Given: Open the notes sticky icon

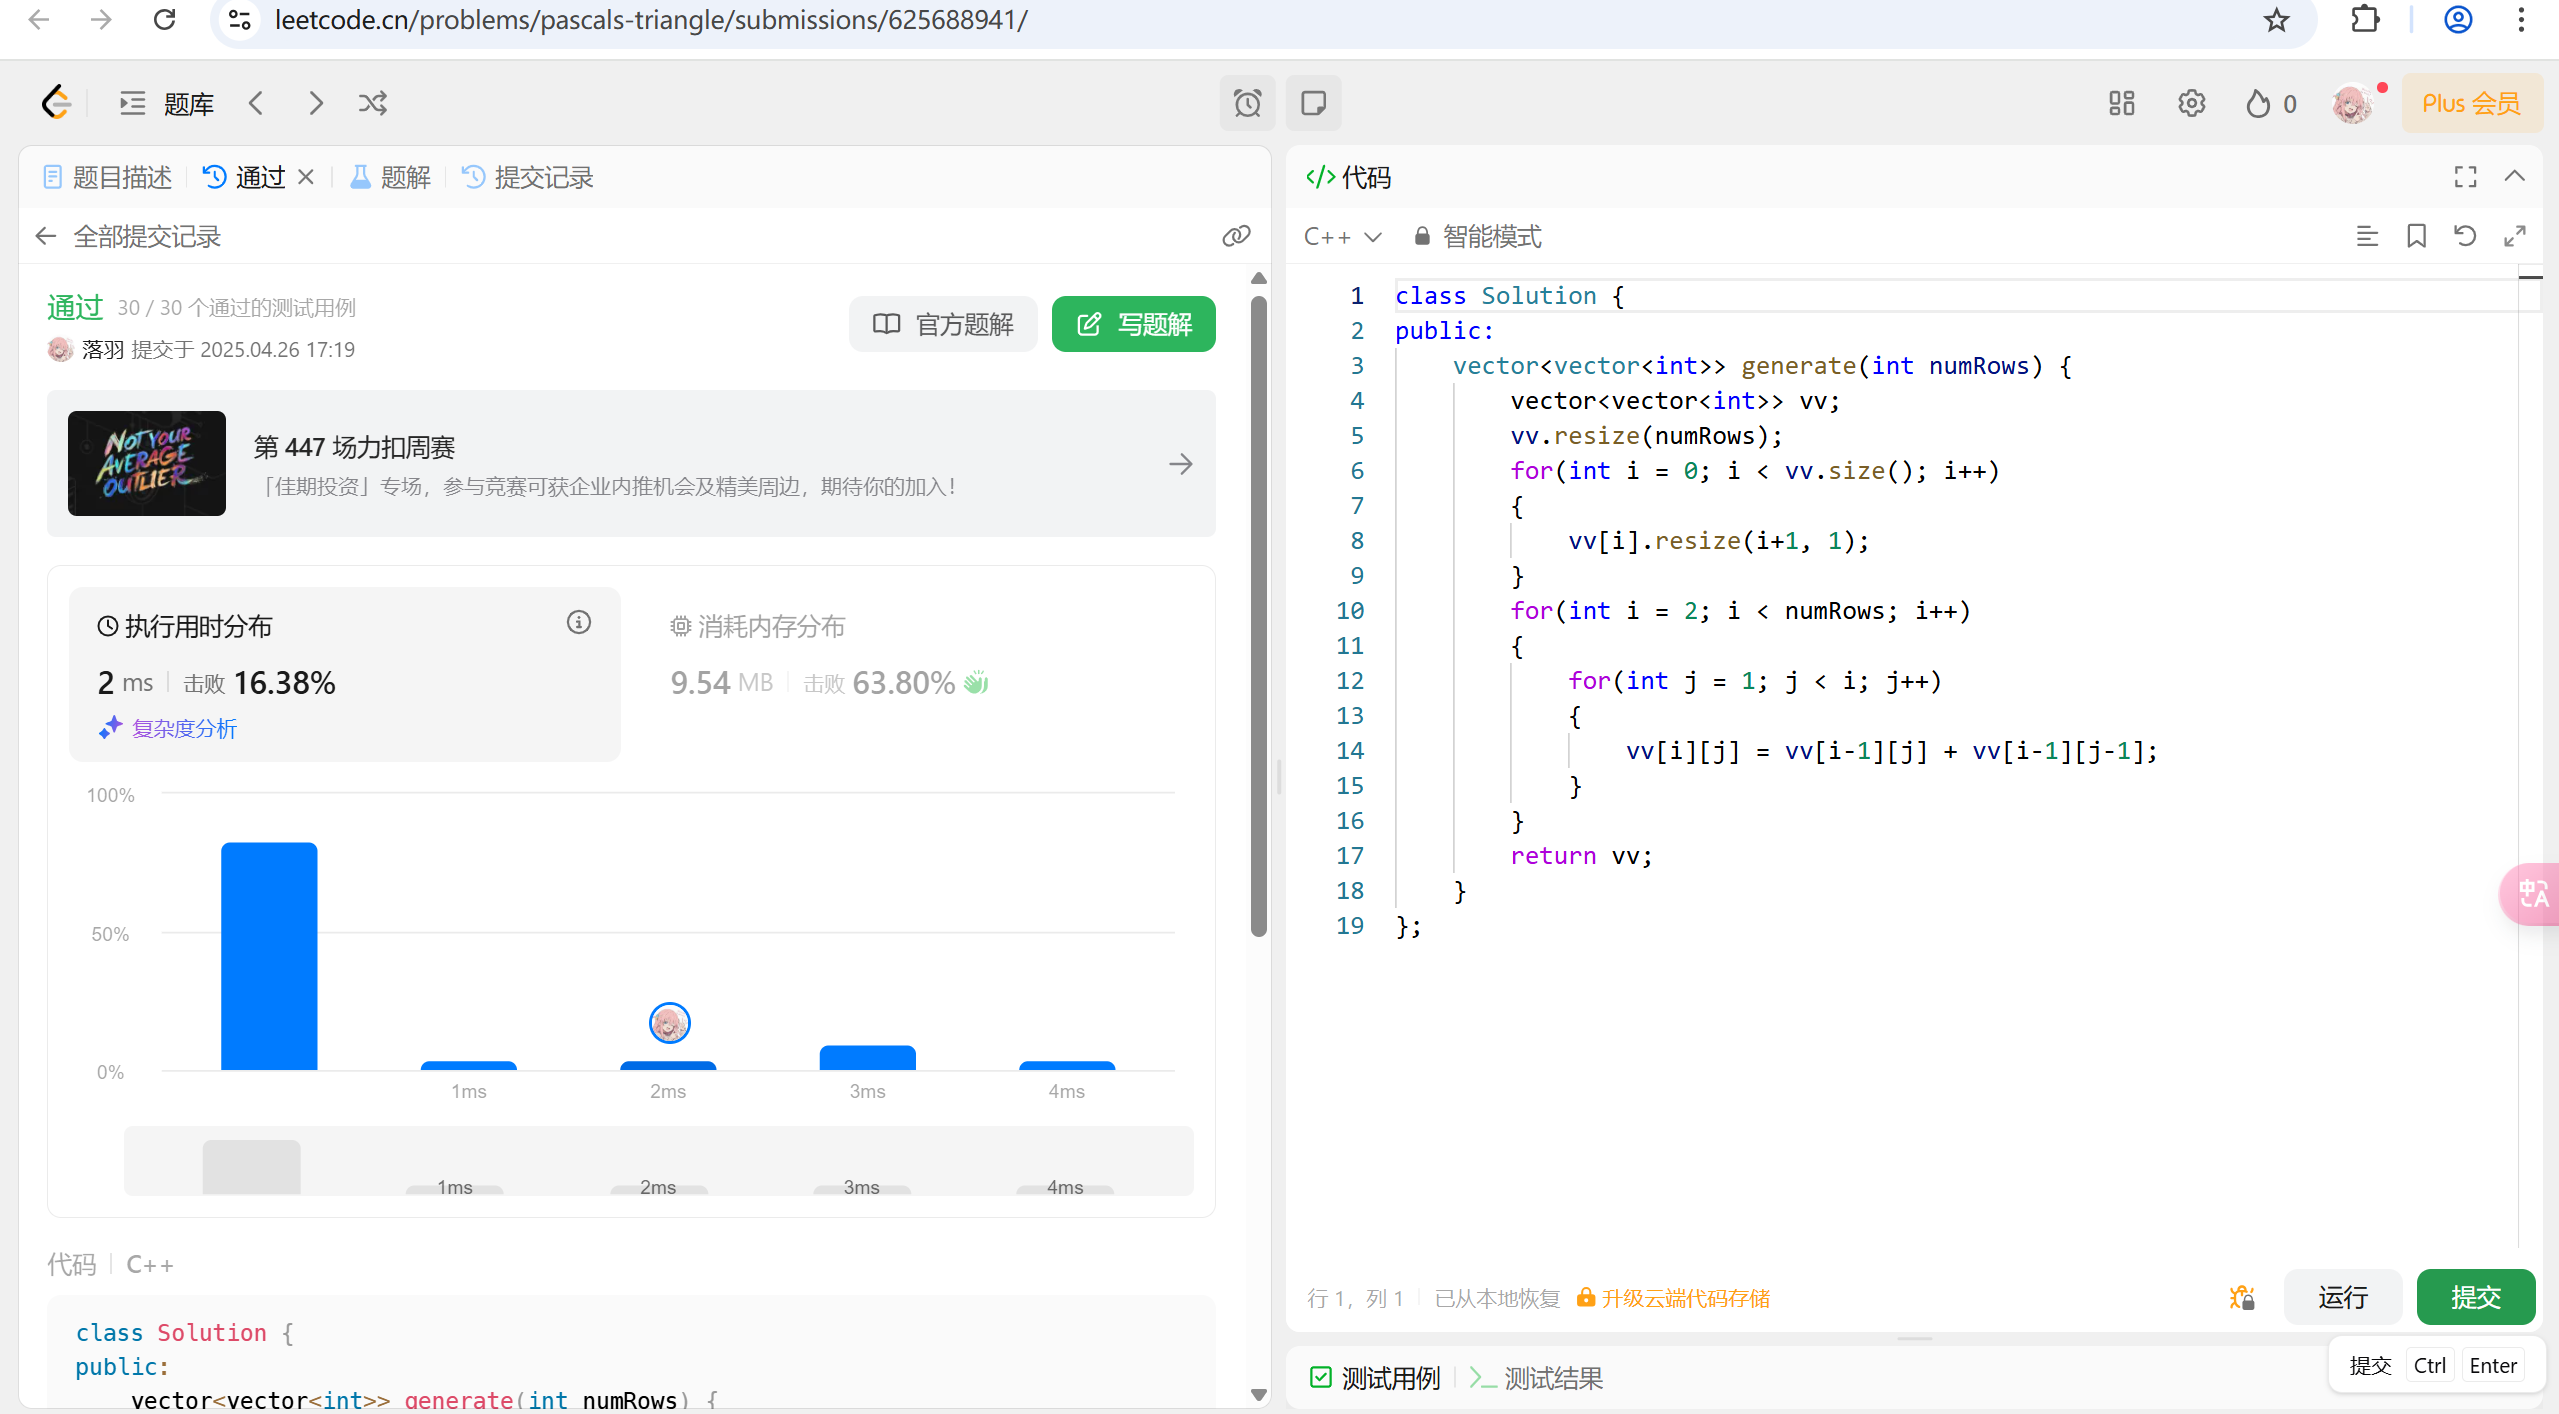Looking at the screenshot, I should pos(1313,103).
